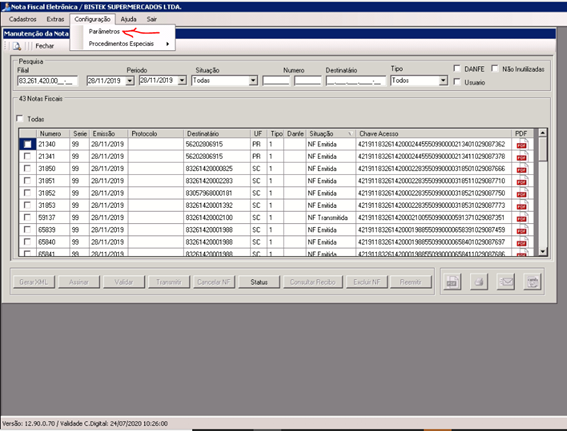Expand the Tipo combo box
The height and width of the screenshot is (431, 567).
coord(443,81)
